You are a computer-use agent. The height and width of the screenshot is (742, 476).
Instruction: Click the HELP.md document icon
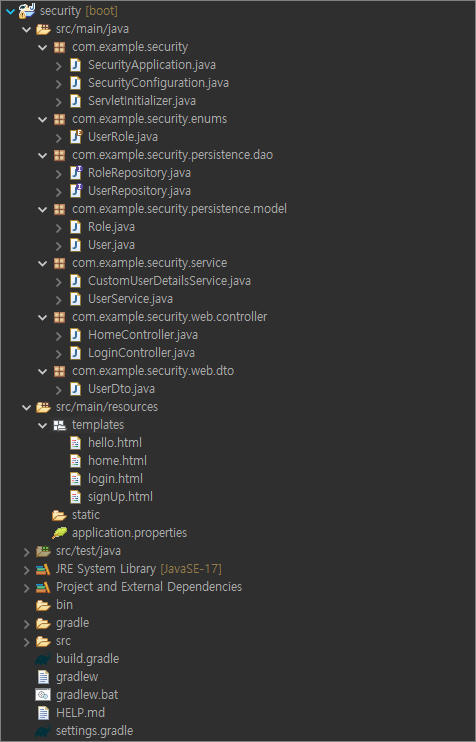[x=43, y=713]
